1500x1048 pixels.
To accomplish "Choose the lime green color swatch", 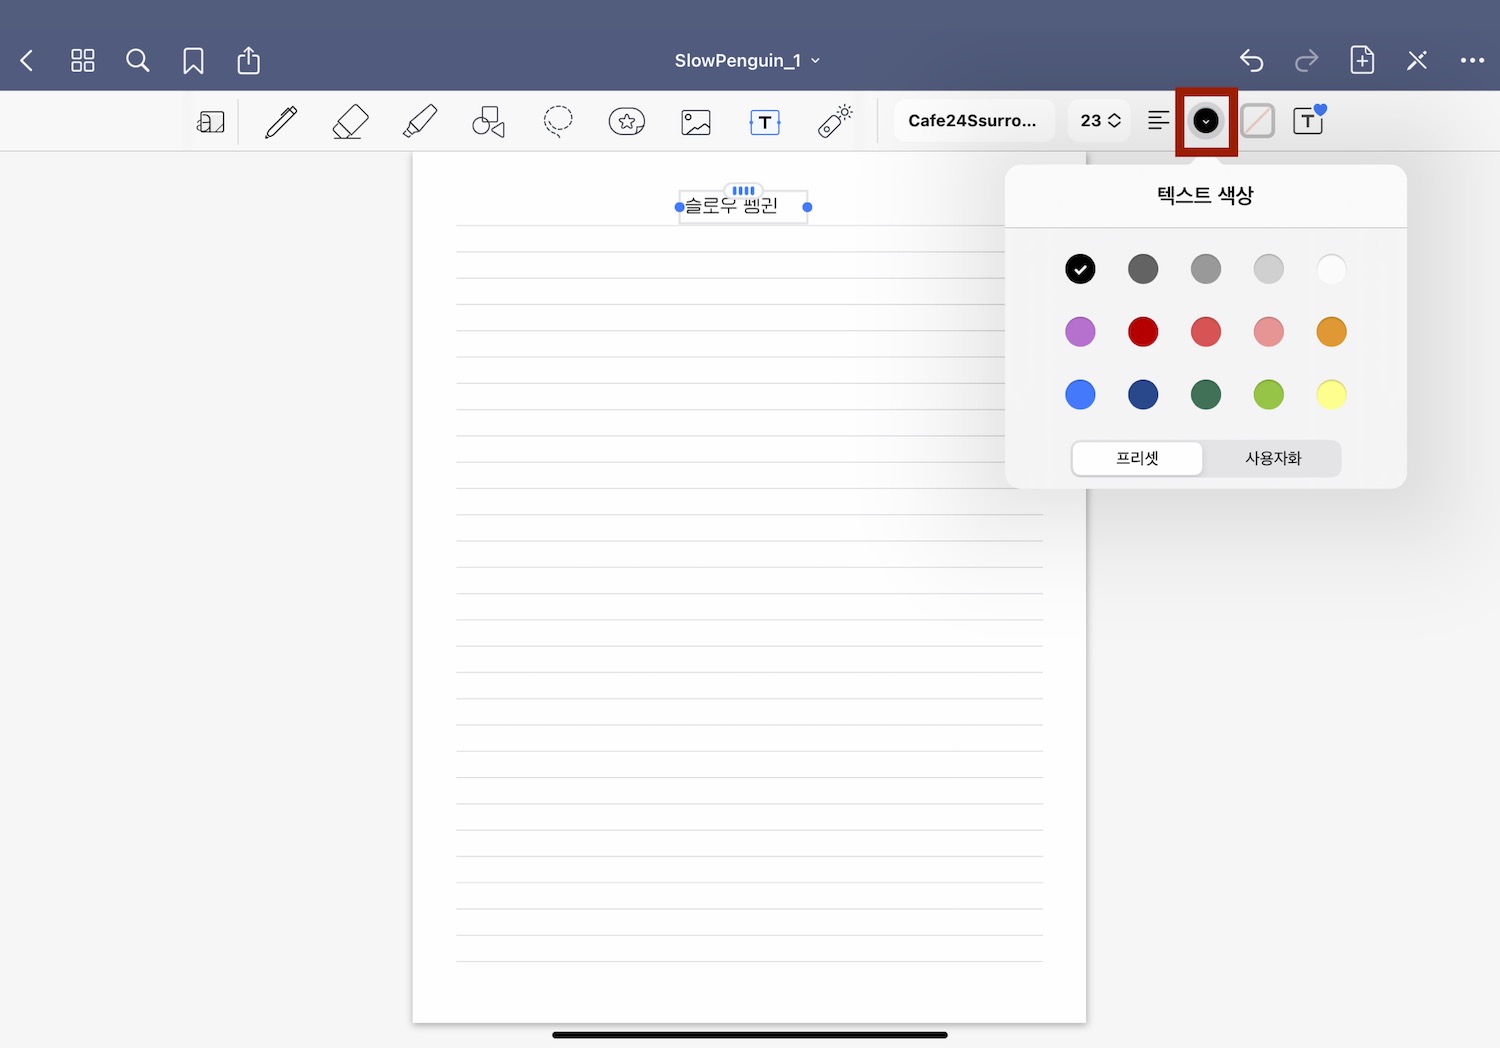I will [1269, 395].
